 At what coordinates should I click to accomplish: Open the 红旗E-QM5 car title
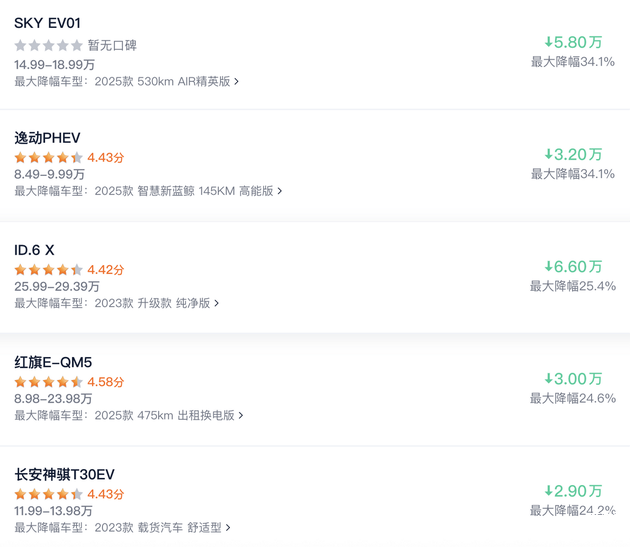pos(53,362)
